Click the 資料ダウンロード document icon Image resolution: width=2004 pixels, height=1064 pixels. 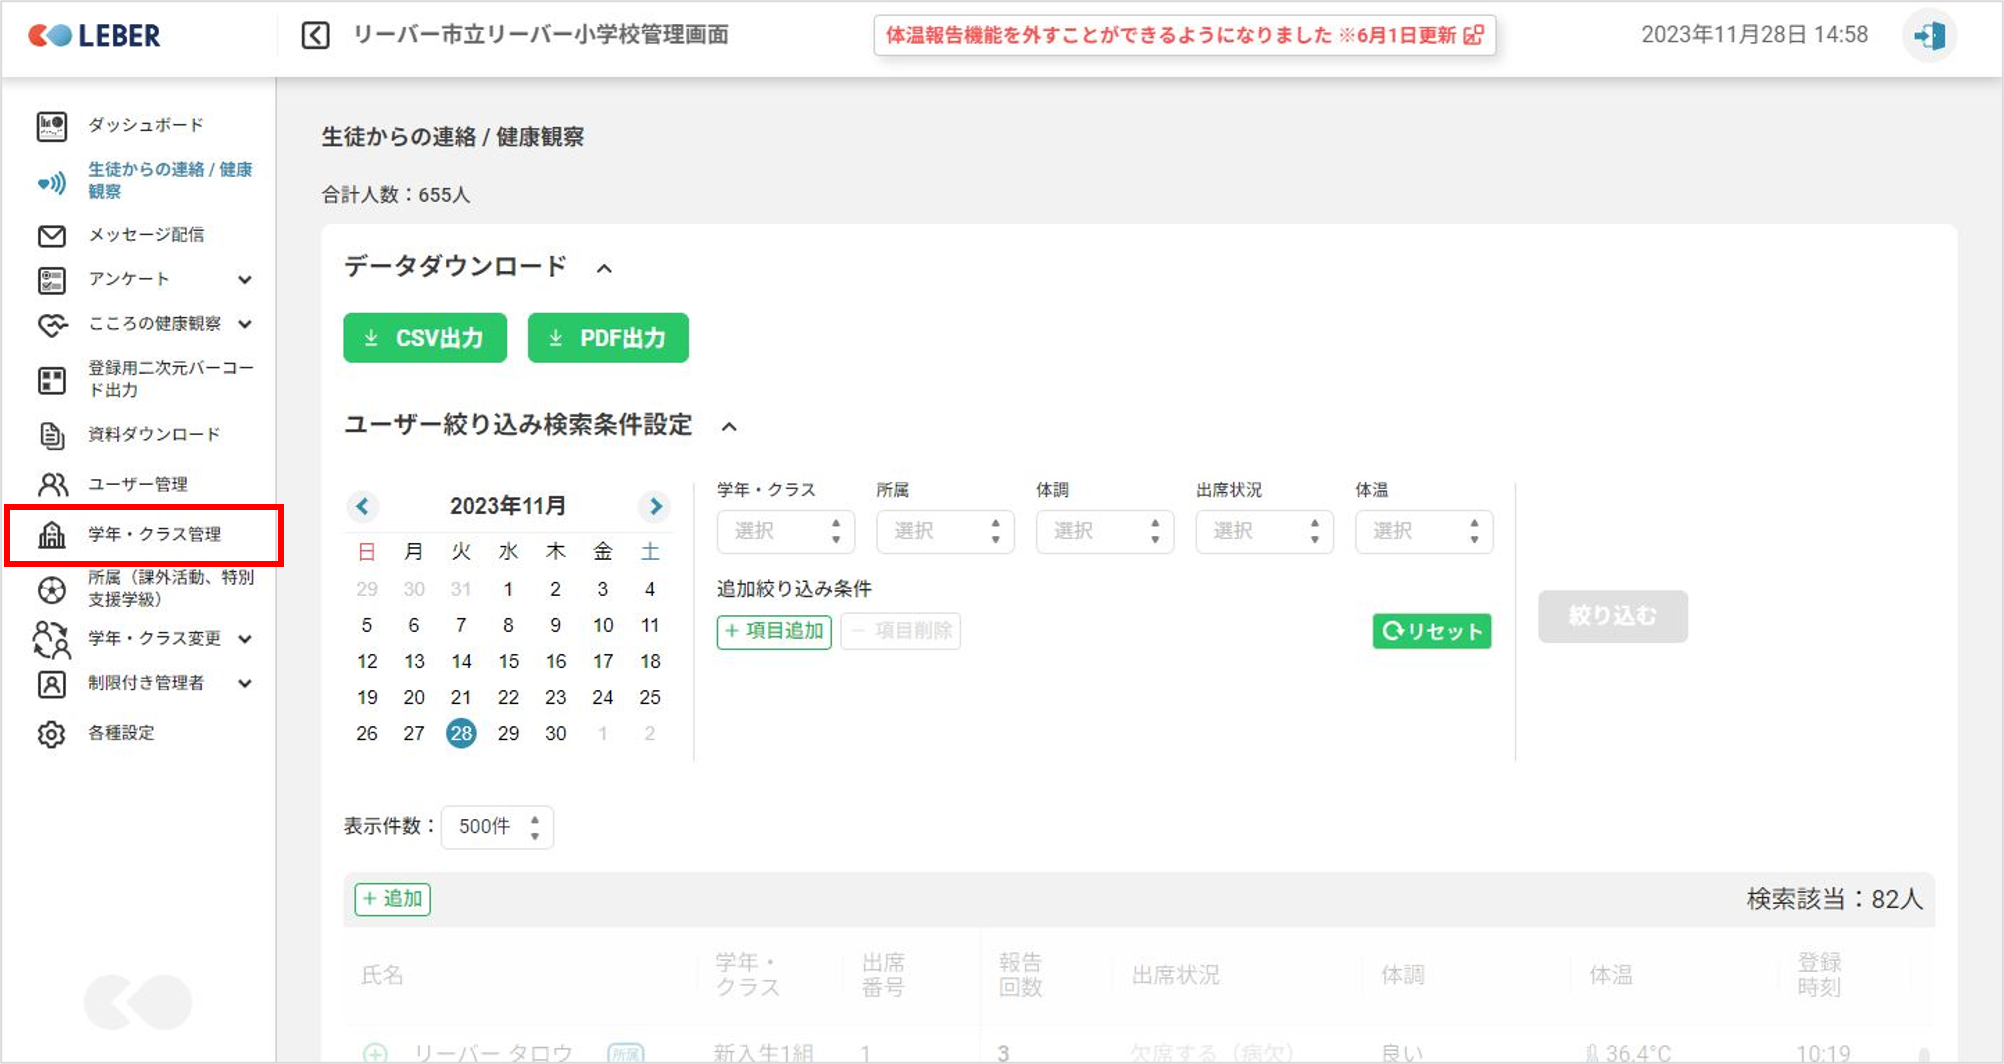pyautogui.click(x=51, y=435)
